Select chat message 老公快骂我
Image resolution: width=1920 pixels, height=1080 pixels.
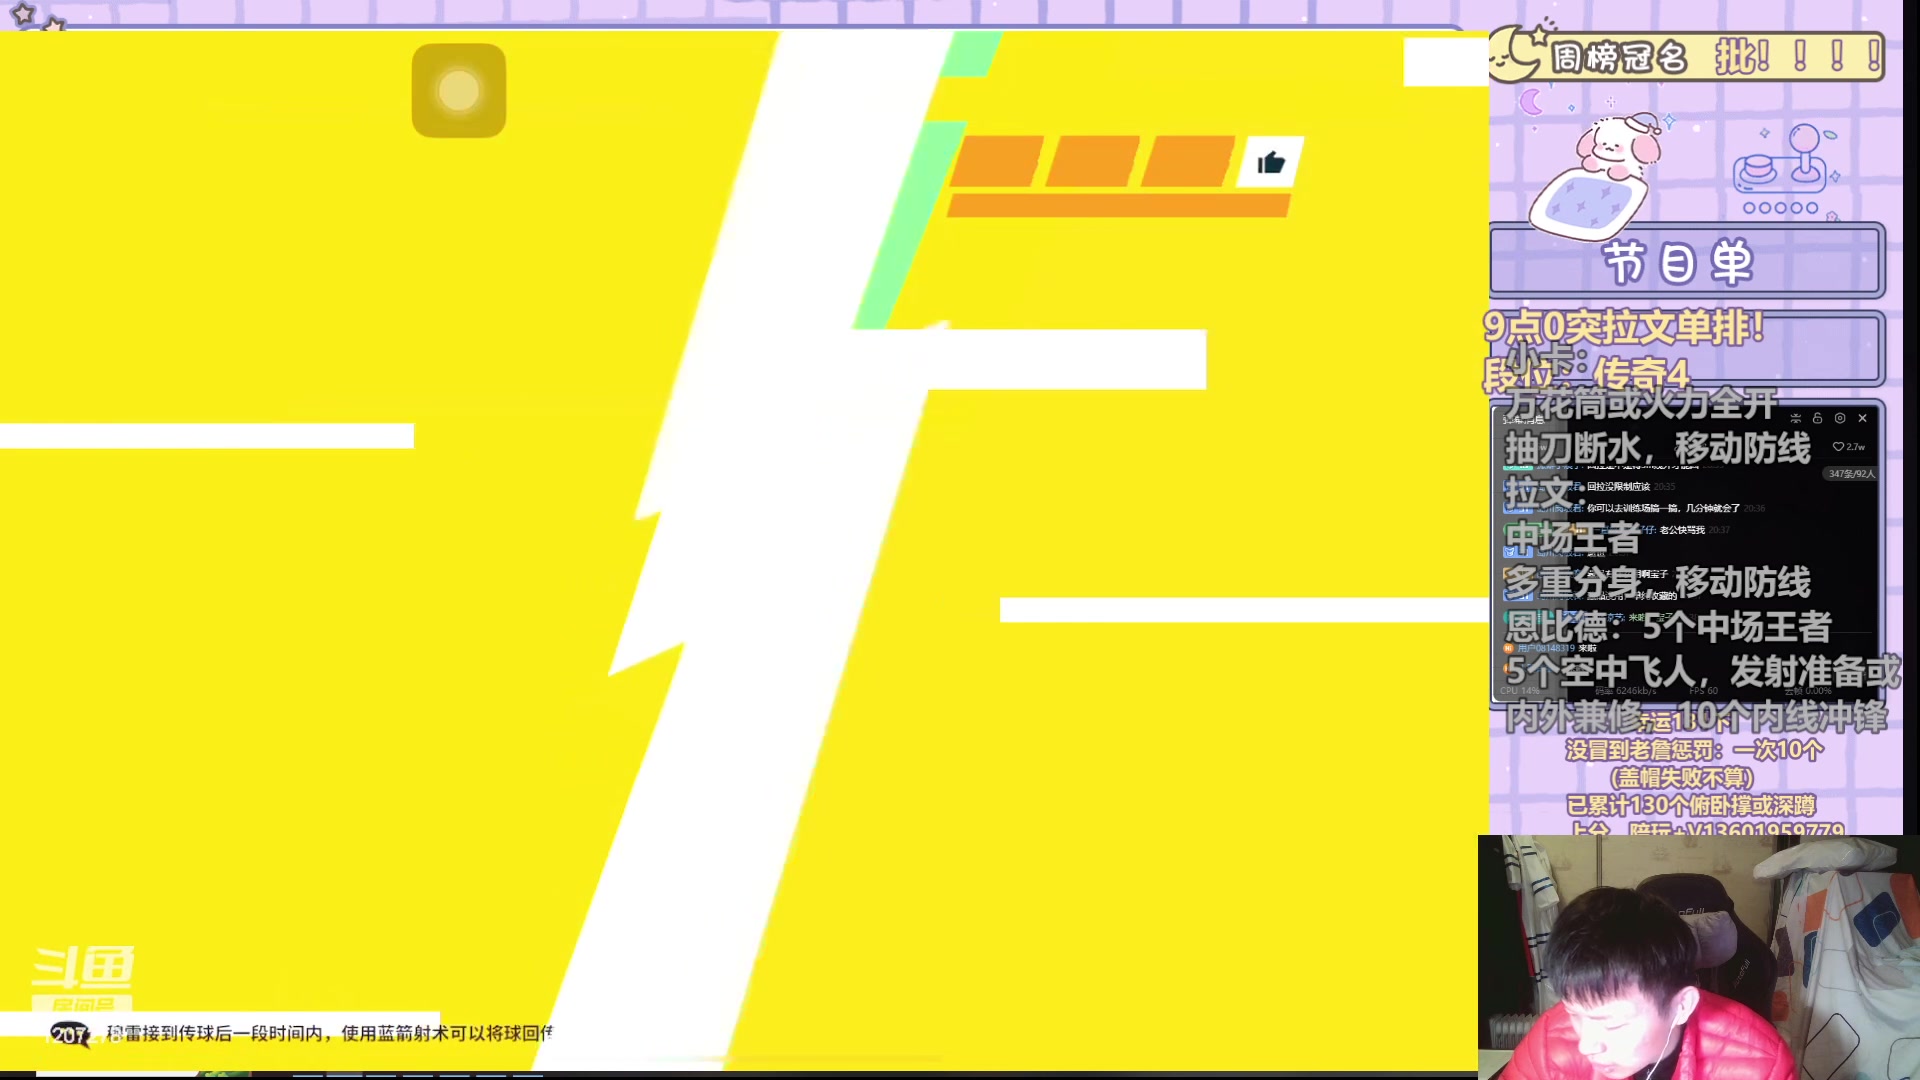[x=1682, y=530]
